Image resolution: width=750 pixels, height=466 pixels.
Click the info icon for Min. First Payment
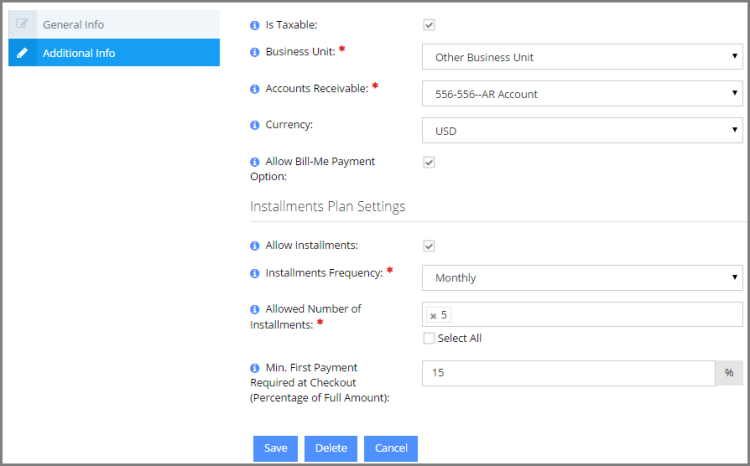(x=254, y=368)
